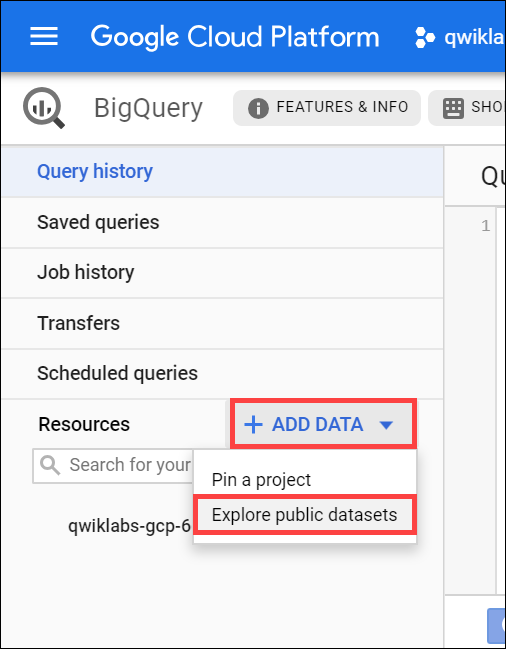
Task: View Scheduled queries
Action: click(222, 373)
